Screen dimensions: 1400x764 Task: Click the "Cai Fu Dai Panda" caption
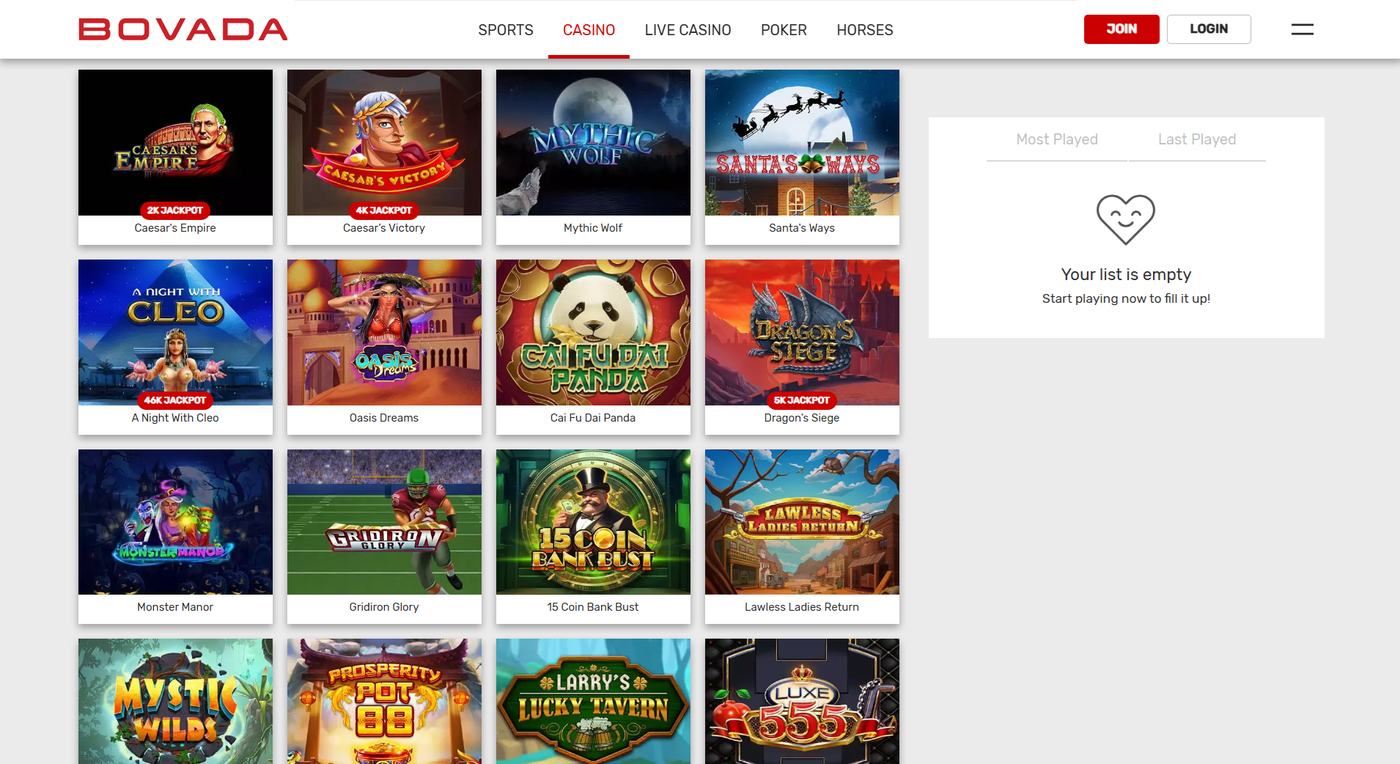click(x=593, y=418)
